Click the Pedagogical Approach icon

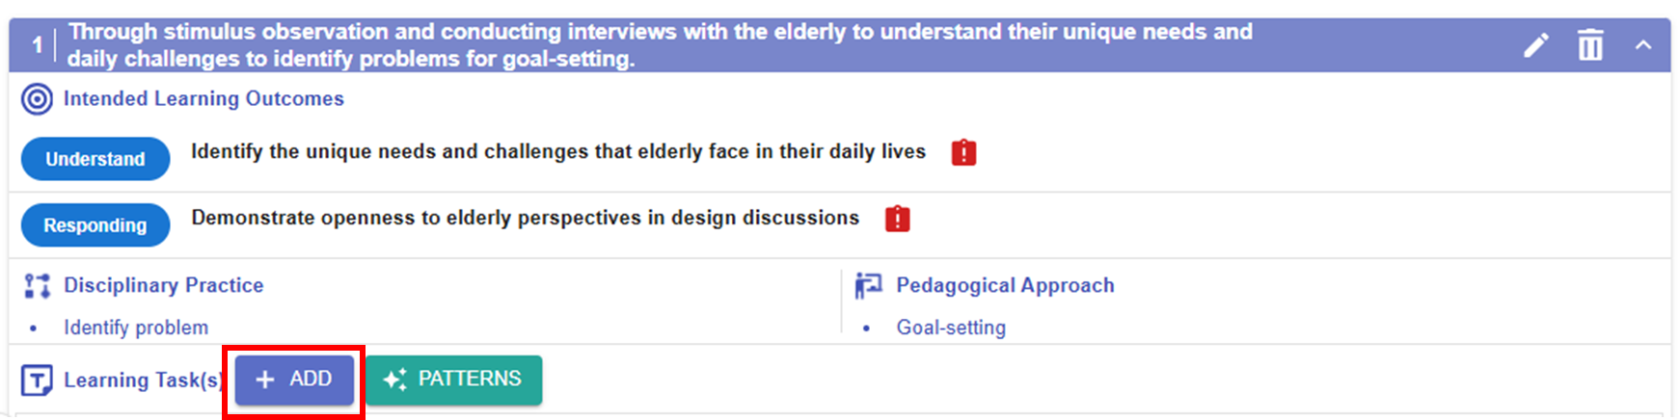(868, 286)
